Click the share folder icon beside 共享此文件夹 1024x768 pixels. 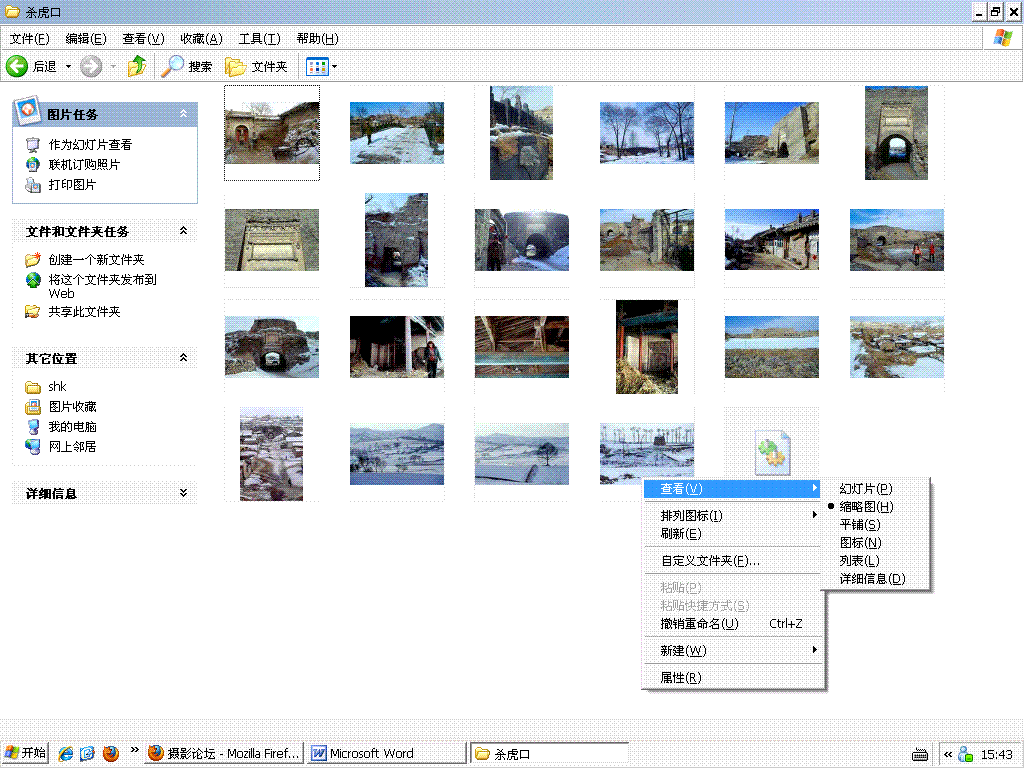click(x=33, y=312)
